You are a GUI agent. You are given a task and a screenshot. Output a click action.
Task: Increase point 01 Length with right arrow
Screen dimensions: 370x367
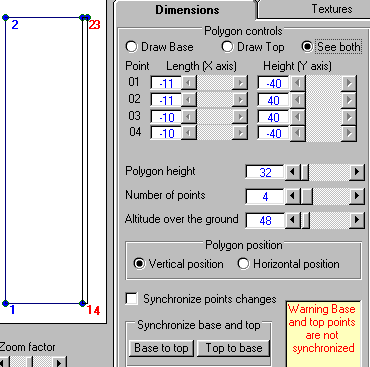[240, 83]
